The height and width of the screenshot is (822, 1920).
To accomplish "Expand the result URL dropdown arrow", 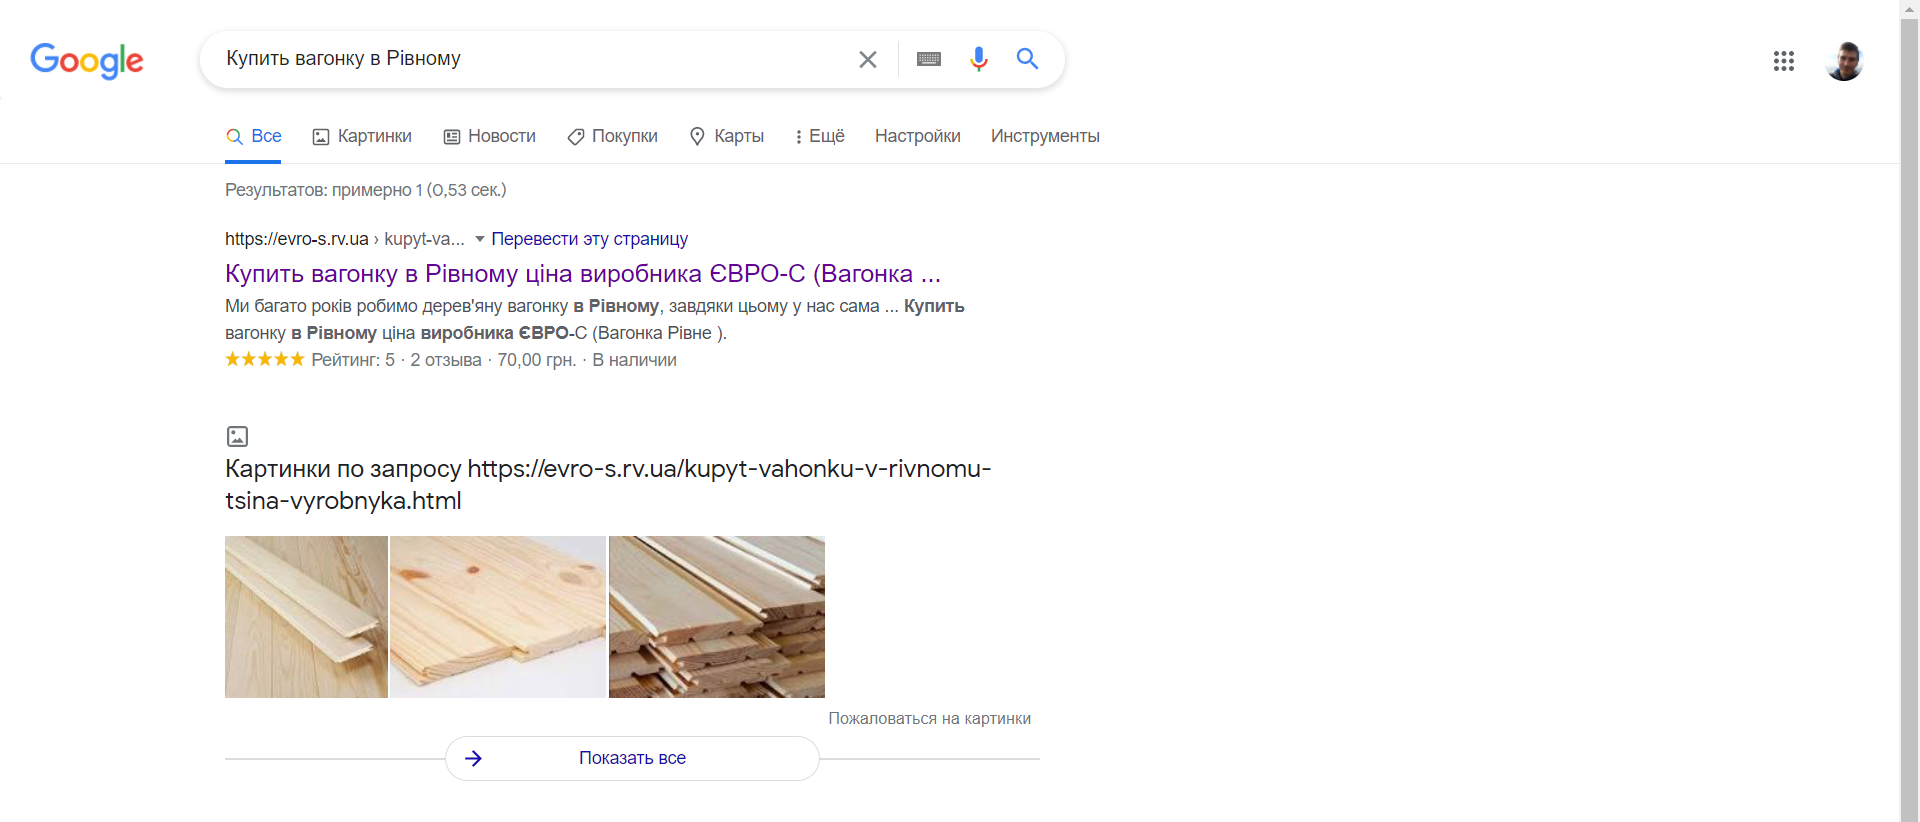I will click(480, 239).
